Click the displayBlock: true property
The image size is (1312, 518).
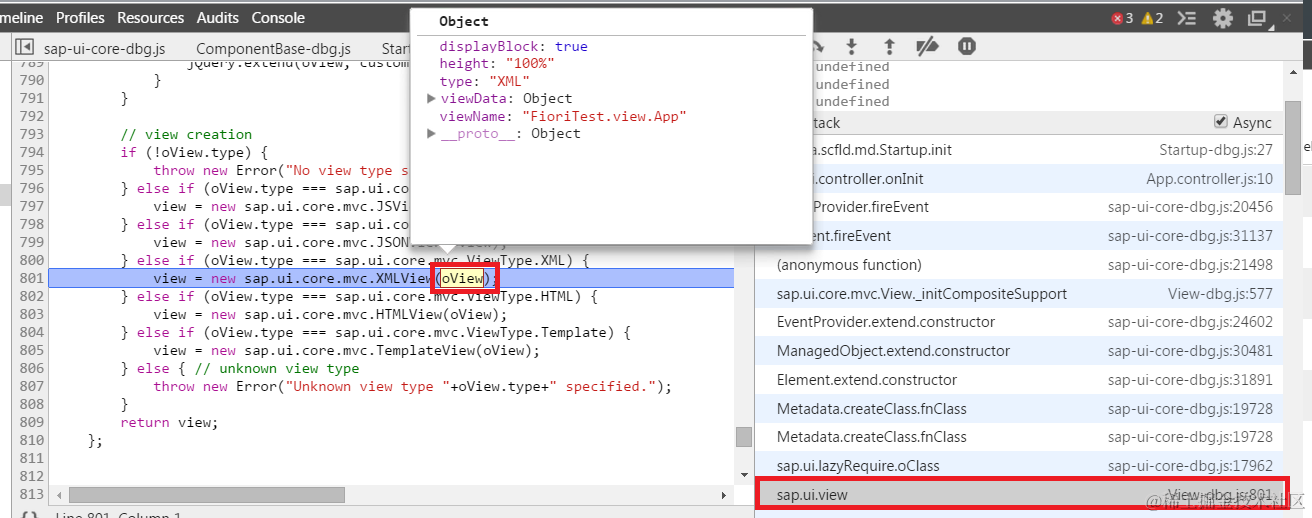514,46
